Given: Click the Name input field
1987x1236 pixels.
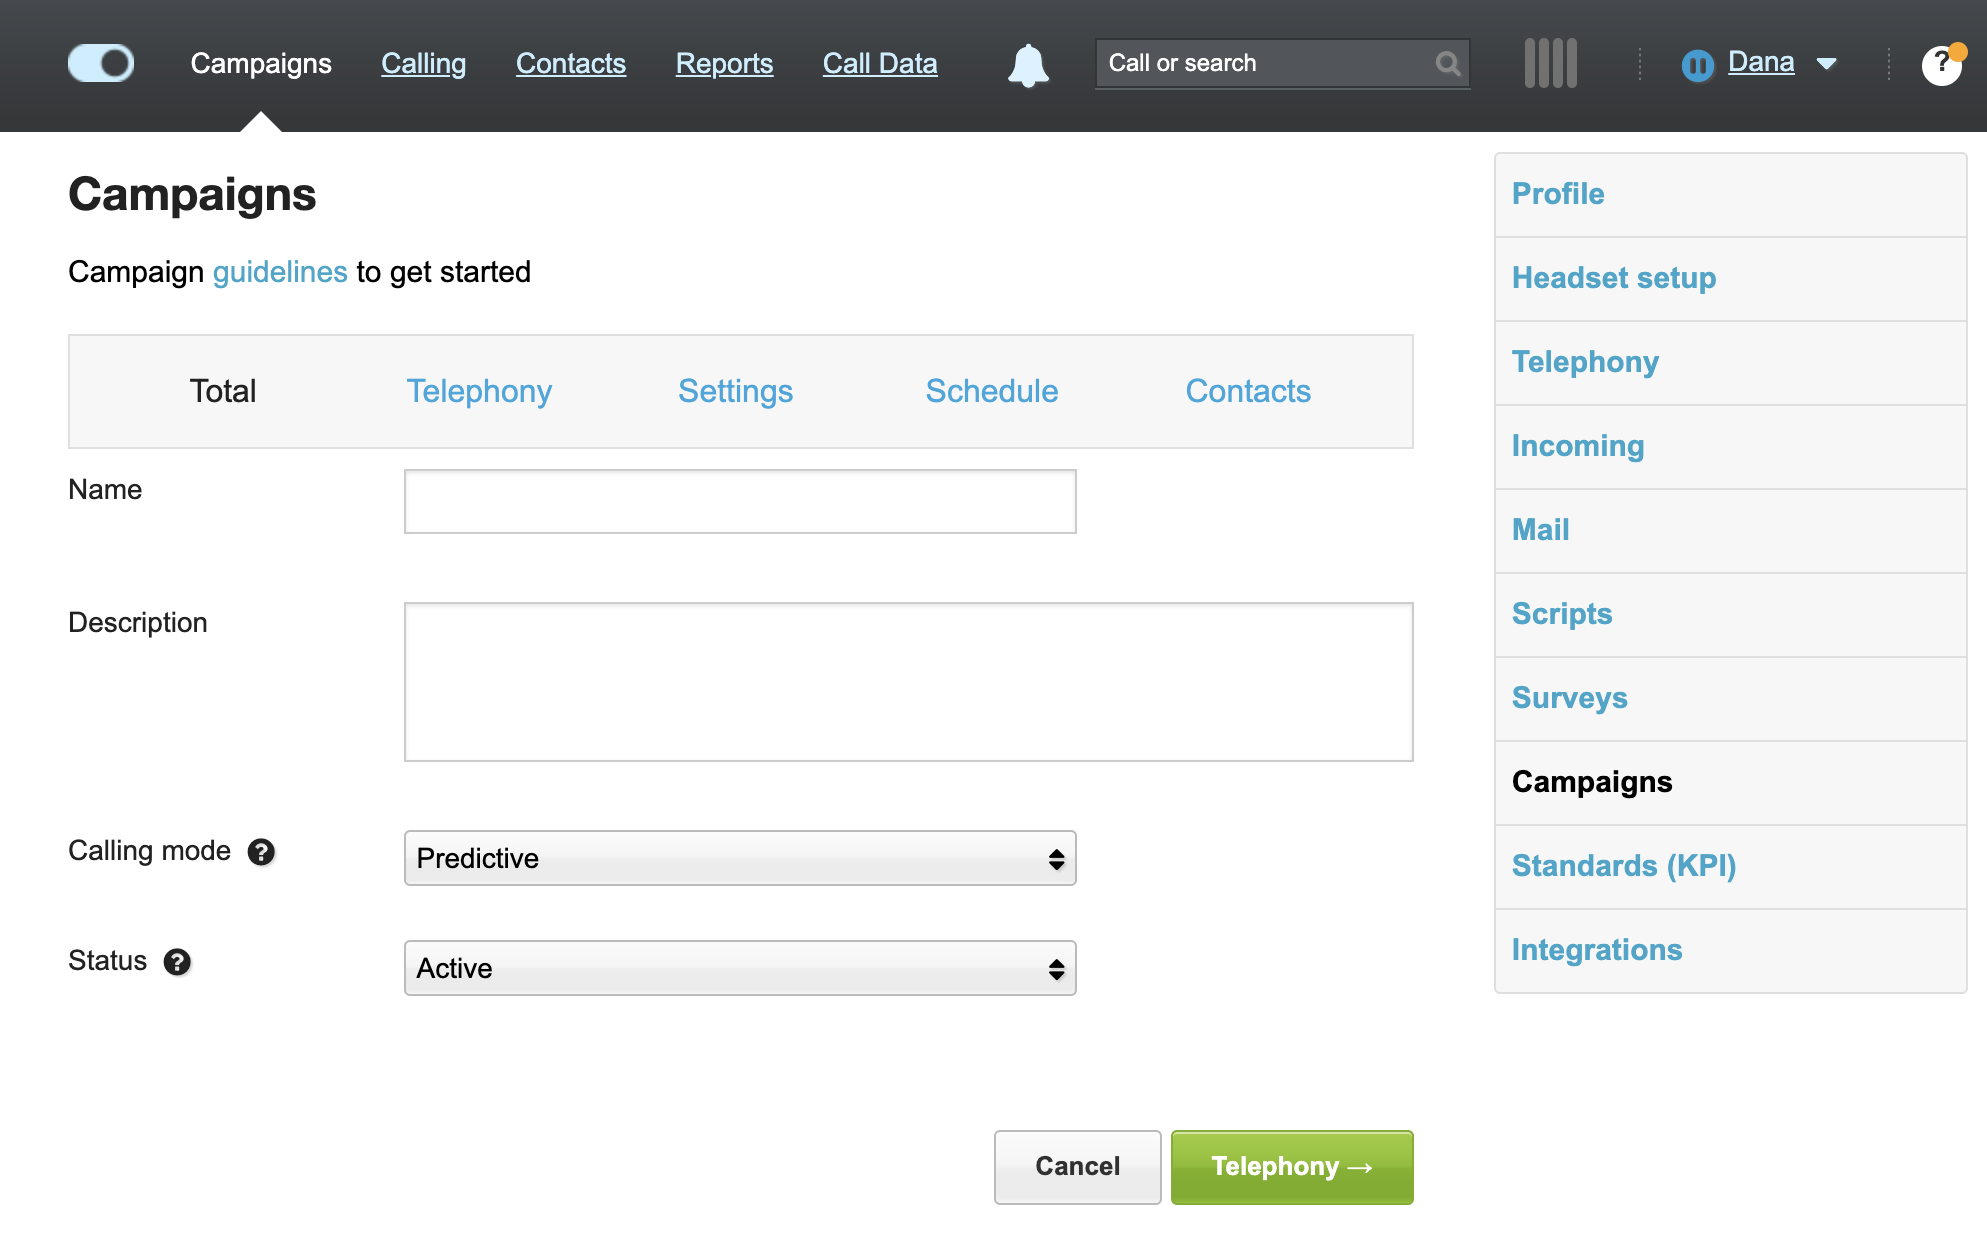Looking at the screenshot, I should coord(739,501).
